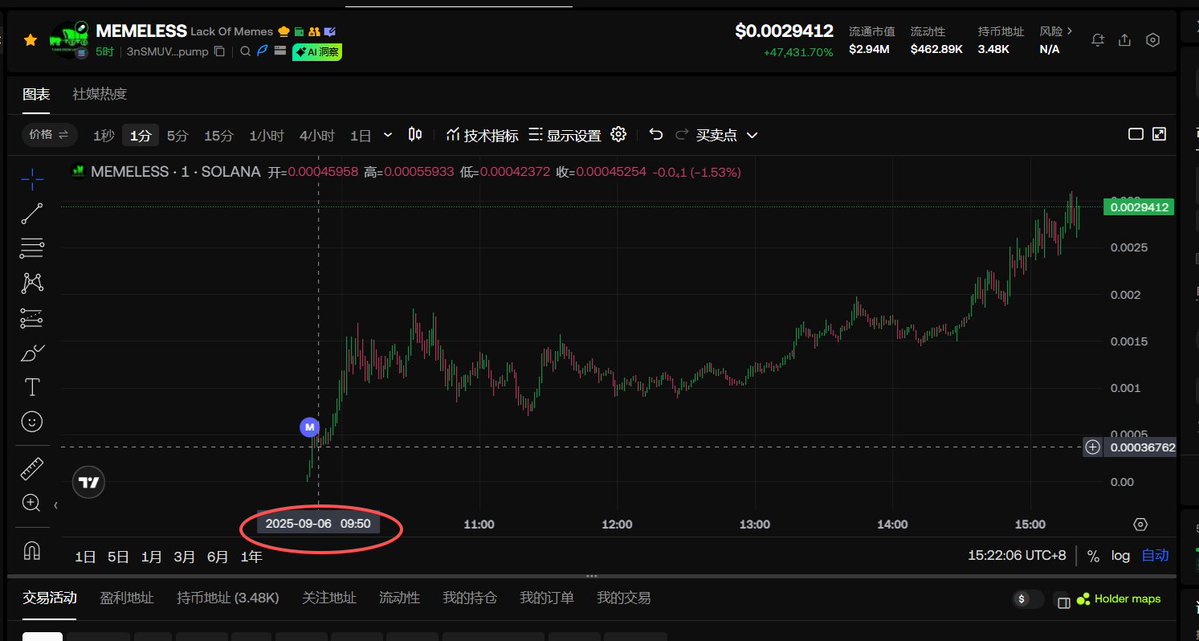Screen dimensions: 1199x641
Task: Open the 交易活动 tab
Action: coord(50,598)
